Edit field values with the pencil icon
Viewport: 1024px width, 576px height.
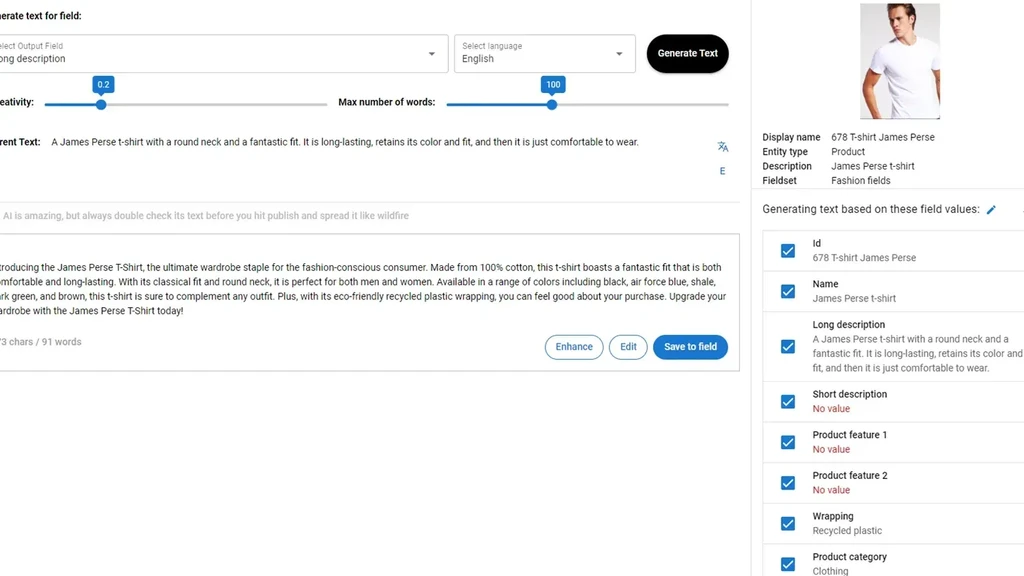click(x=991, y=210)
